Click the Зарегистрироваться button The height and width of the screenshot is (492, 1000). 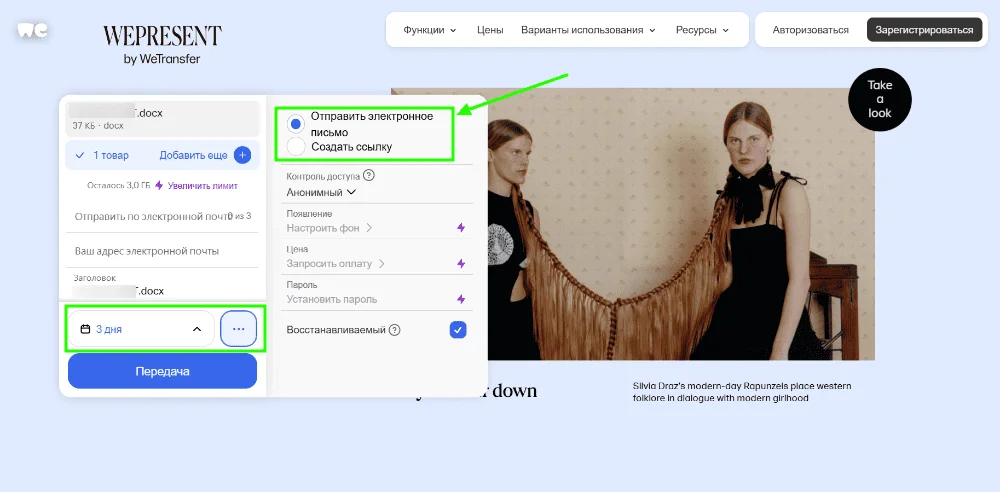click(923, 30)
